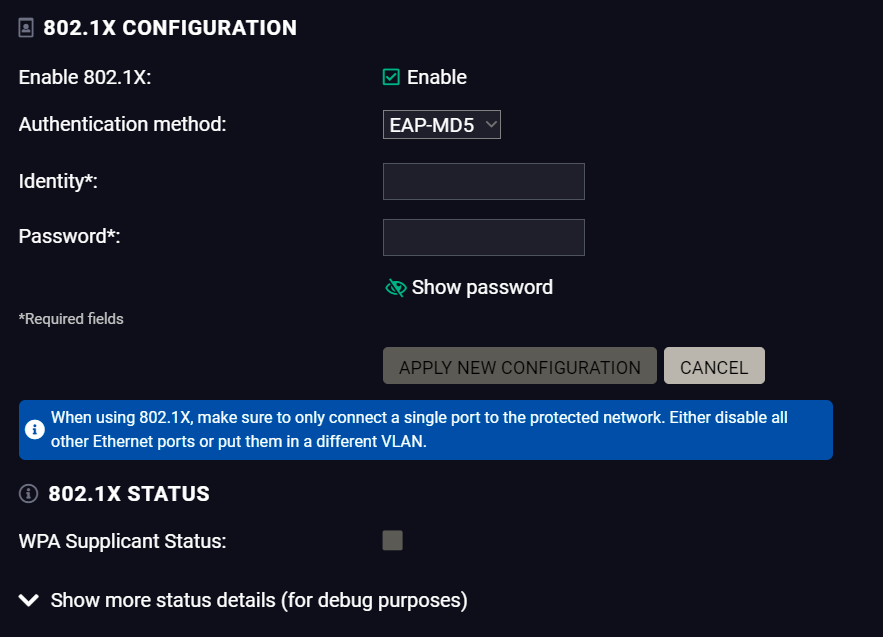Click the Enable label next to checkbox

437,77
